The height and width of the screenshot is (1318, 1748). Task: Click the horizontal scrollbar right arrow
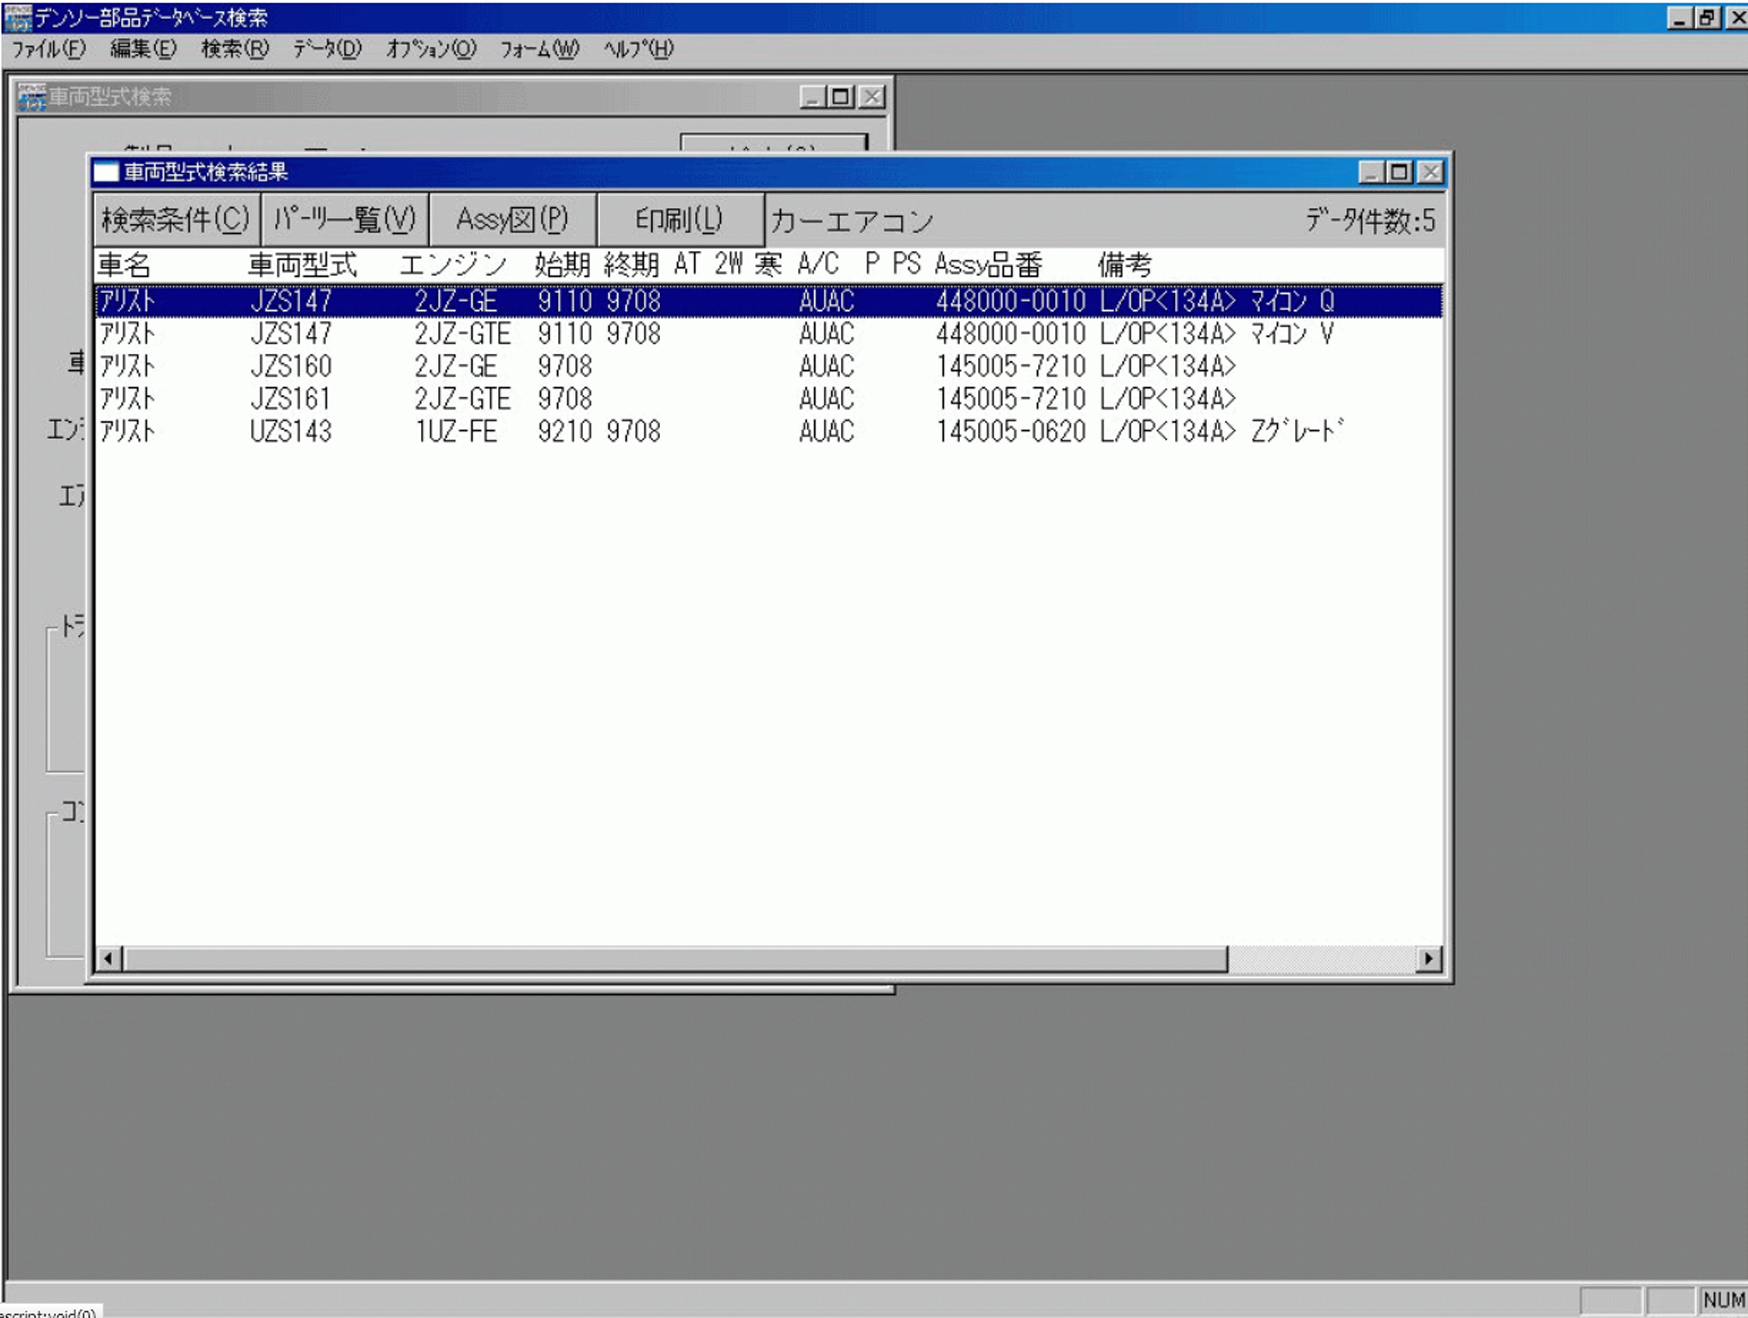[1429, 959]
